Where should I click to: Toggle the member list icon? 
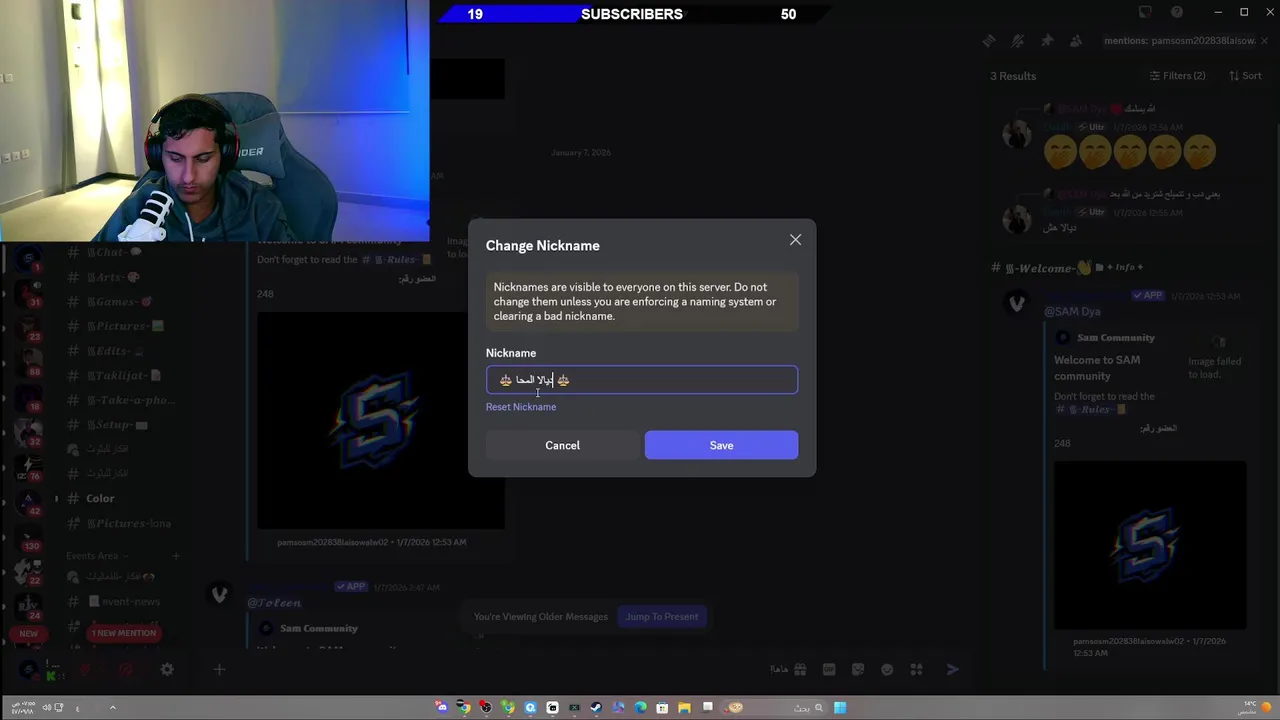click(x=1076, y=41)
